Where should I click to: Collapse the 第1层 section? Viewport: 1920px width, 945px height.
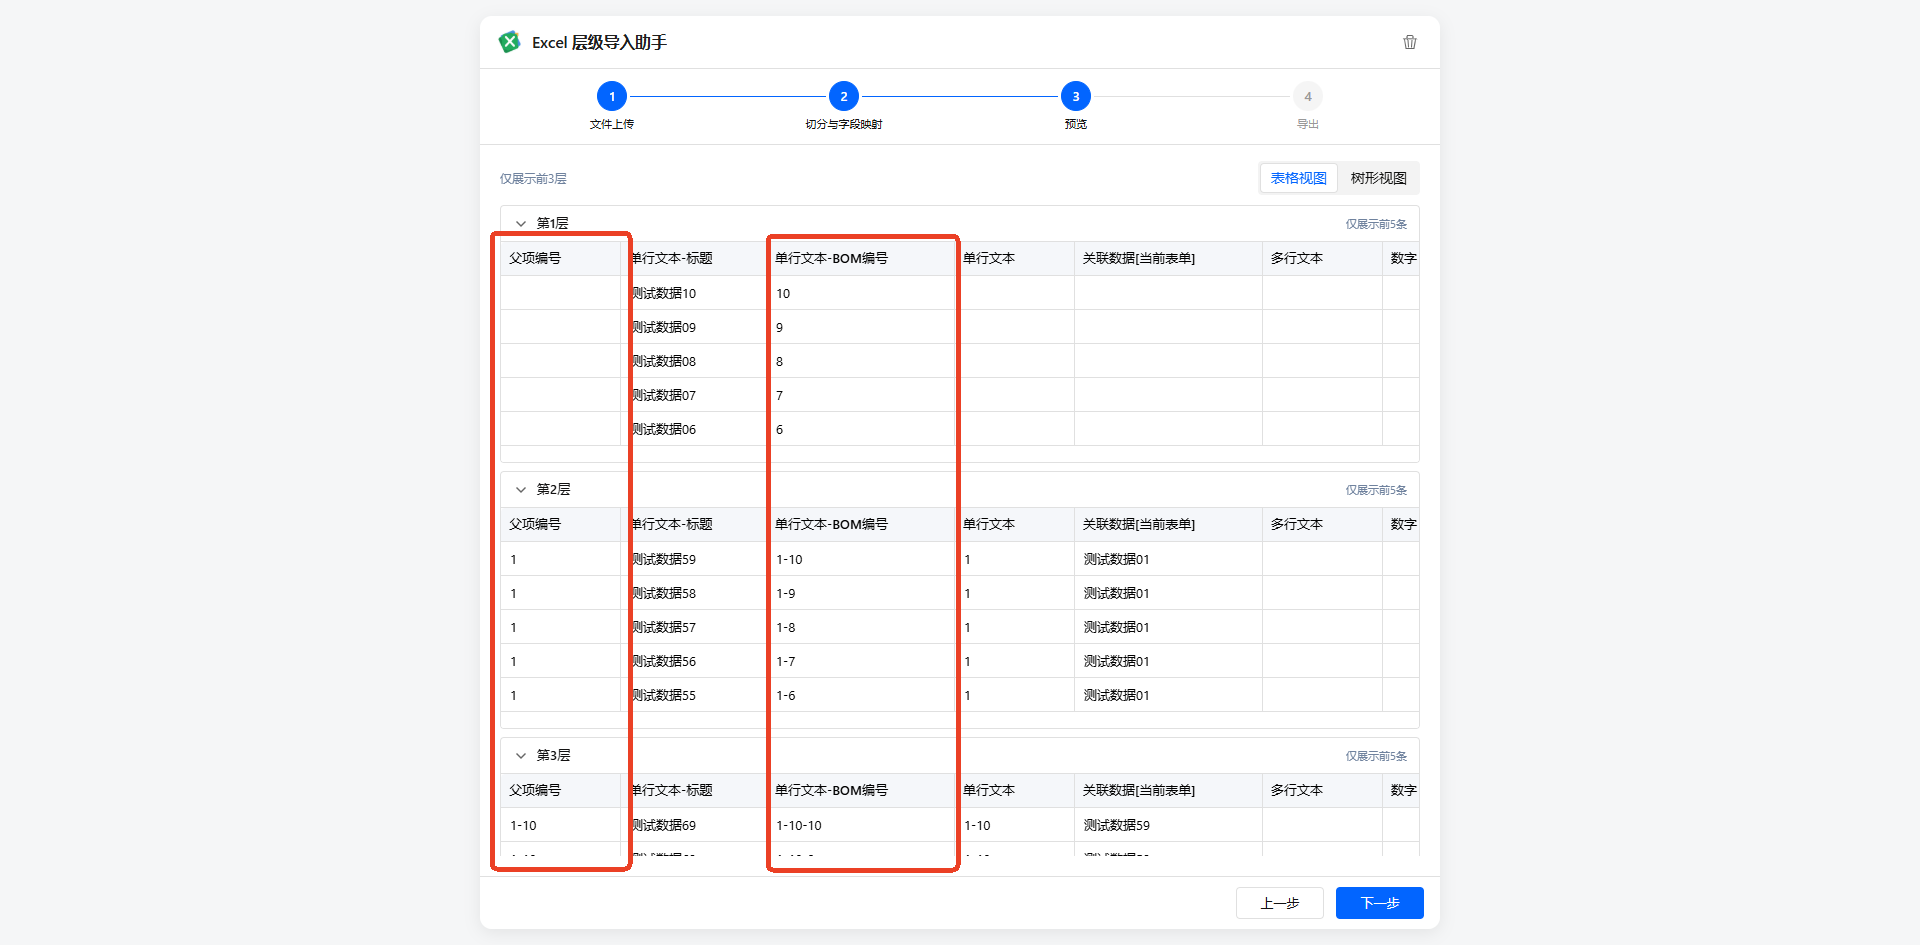pyautogui.click(x=521, y=224)
